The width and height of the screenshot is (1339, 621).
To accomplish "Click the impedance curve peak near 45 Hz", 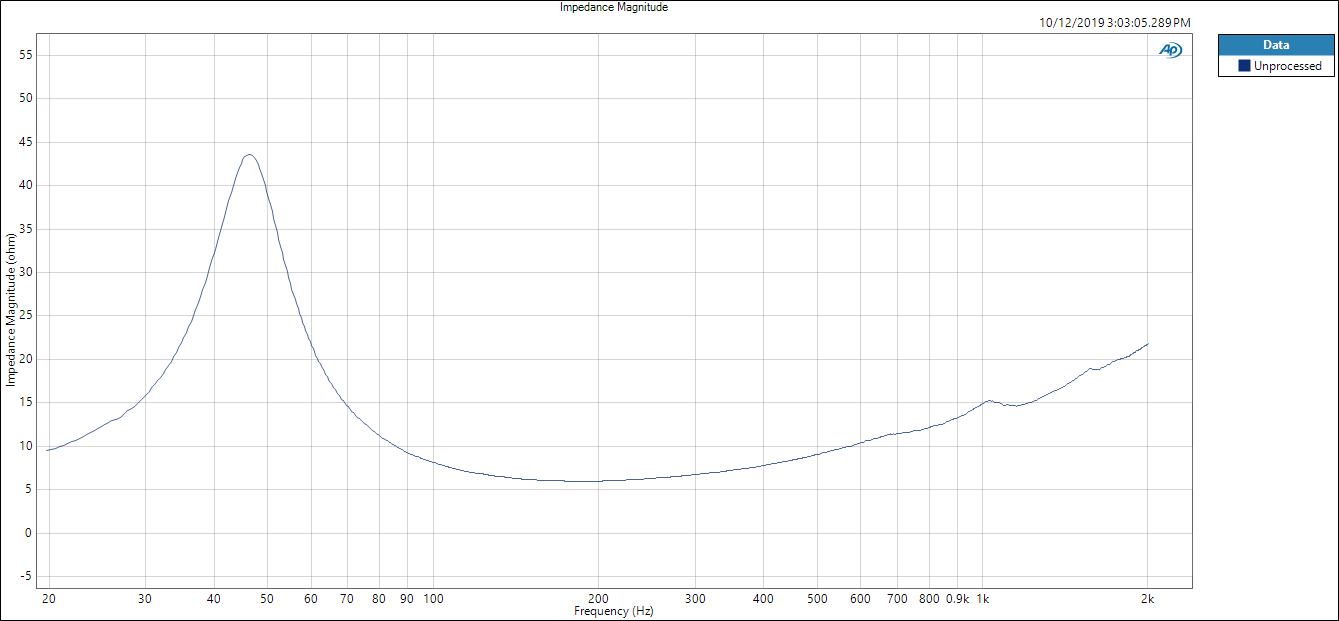I will tap(249, 155).
